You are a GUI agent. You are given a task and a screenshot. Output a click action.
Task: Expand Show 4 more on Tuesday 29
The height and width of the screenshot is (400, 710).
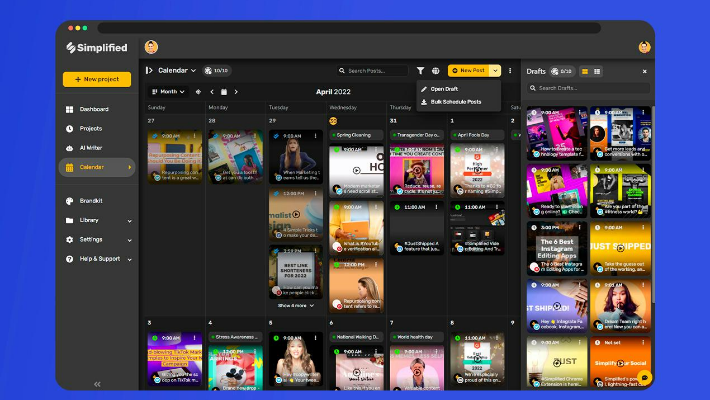coord(296,306)
